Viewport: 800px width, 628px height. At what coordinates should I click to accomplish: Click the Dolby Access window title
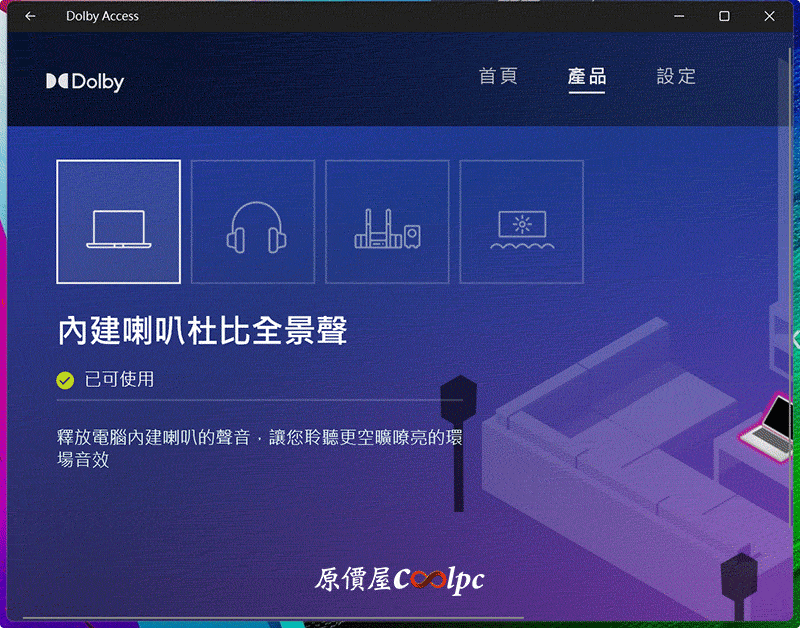(102, 16)
